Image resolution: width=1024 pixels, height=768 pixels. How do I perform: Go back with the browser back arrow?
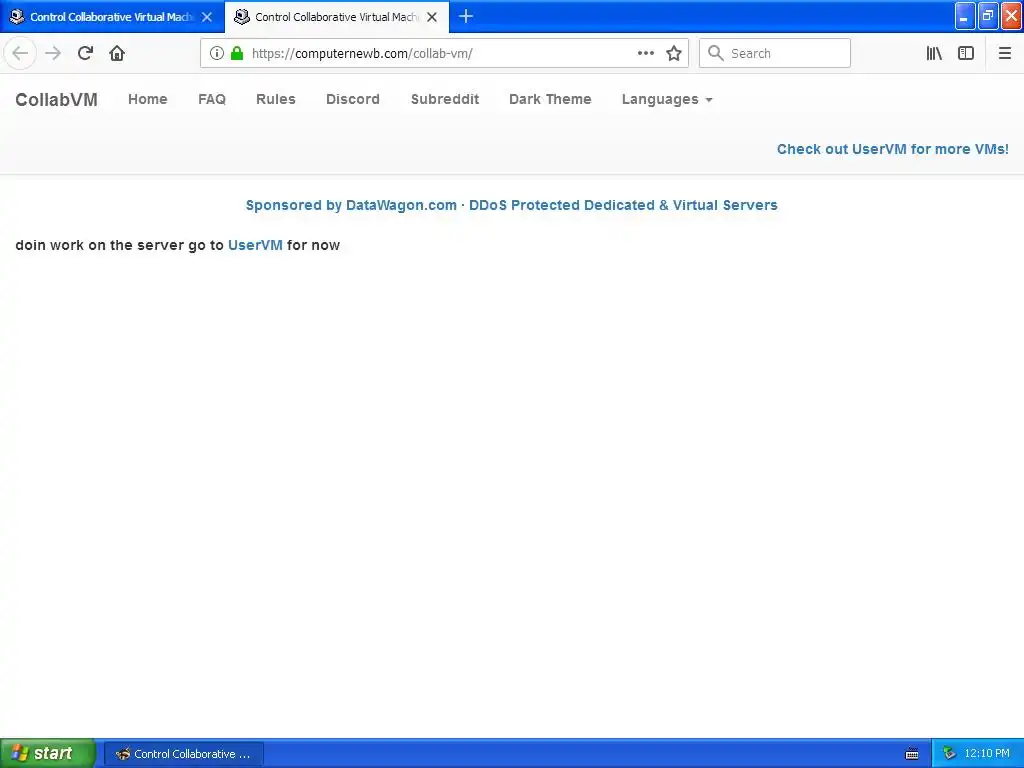tap(20, 53)
